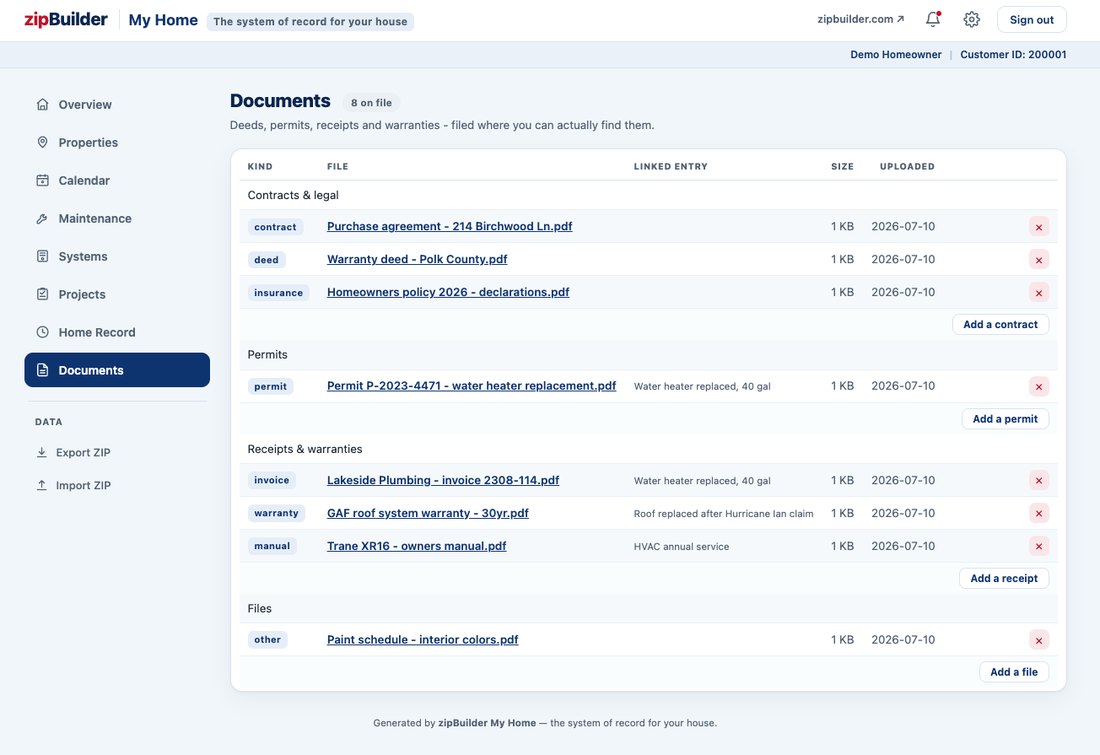The height and width of the screenshot is (755, 1100).
Task: Click Add a receipt button
Action: (1003, 578)
